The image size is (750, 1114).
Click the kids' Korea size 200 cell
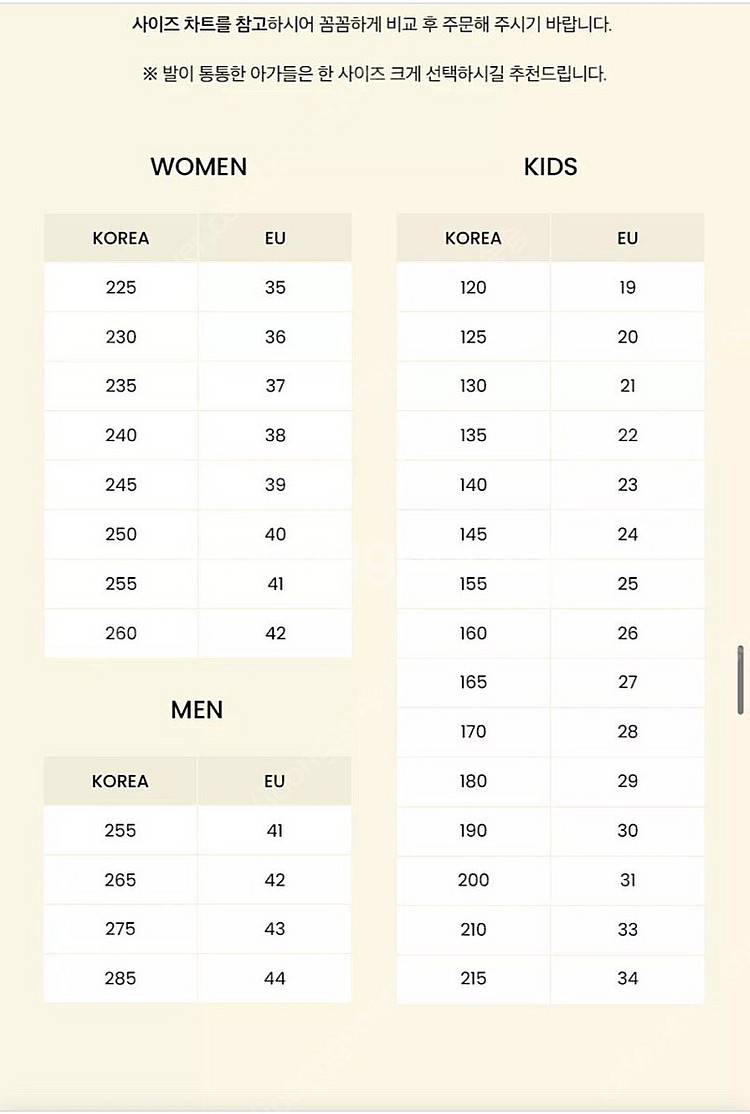click(x=473, y=880)
